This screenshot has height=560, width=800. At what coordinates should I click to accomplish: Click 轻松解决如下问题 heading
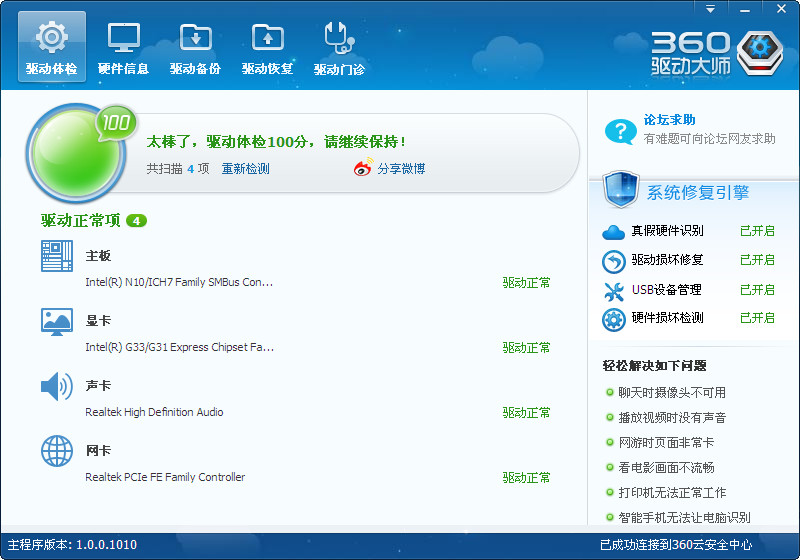tap(654, 366)
